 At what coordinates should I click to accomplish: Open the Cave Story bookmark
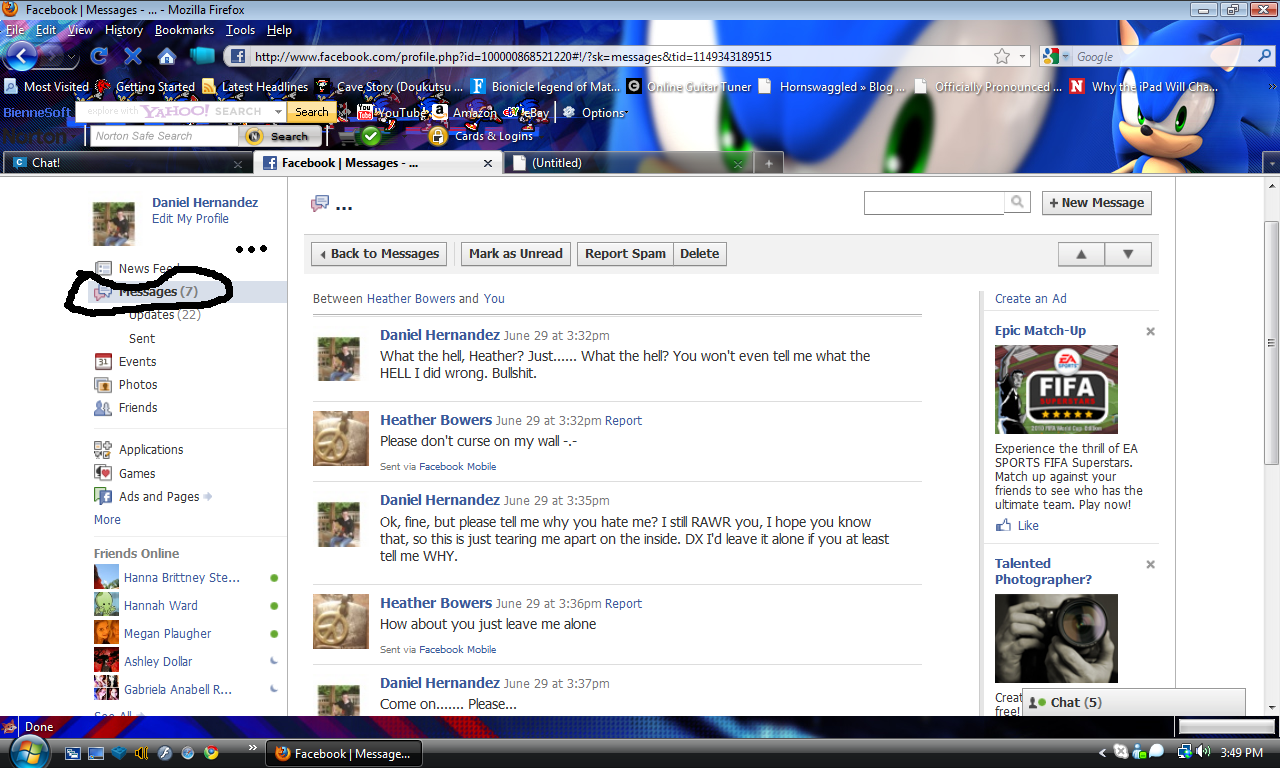click(388, 87)
